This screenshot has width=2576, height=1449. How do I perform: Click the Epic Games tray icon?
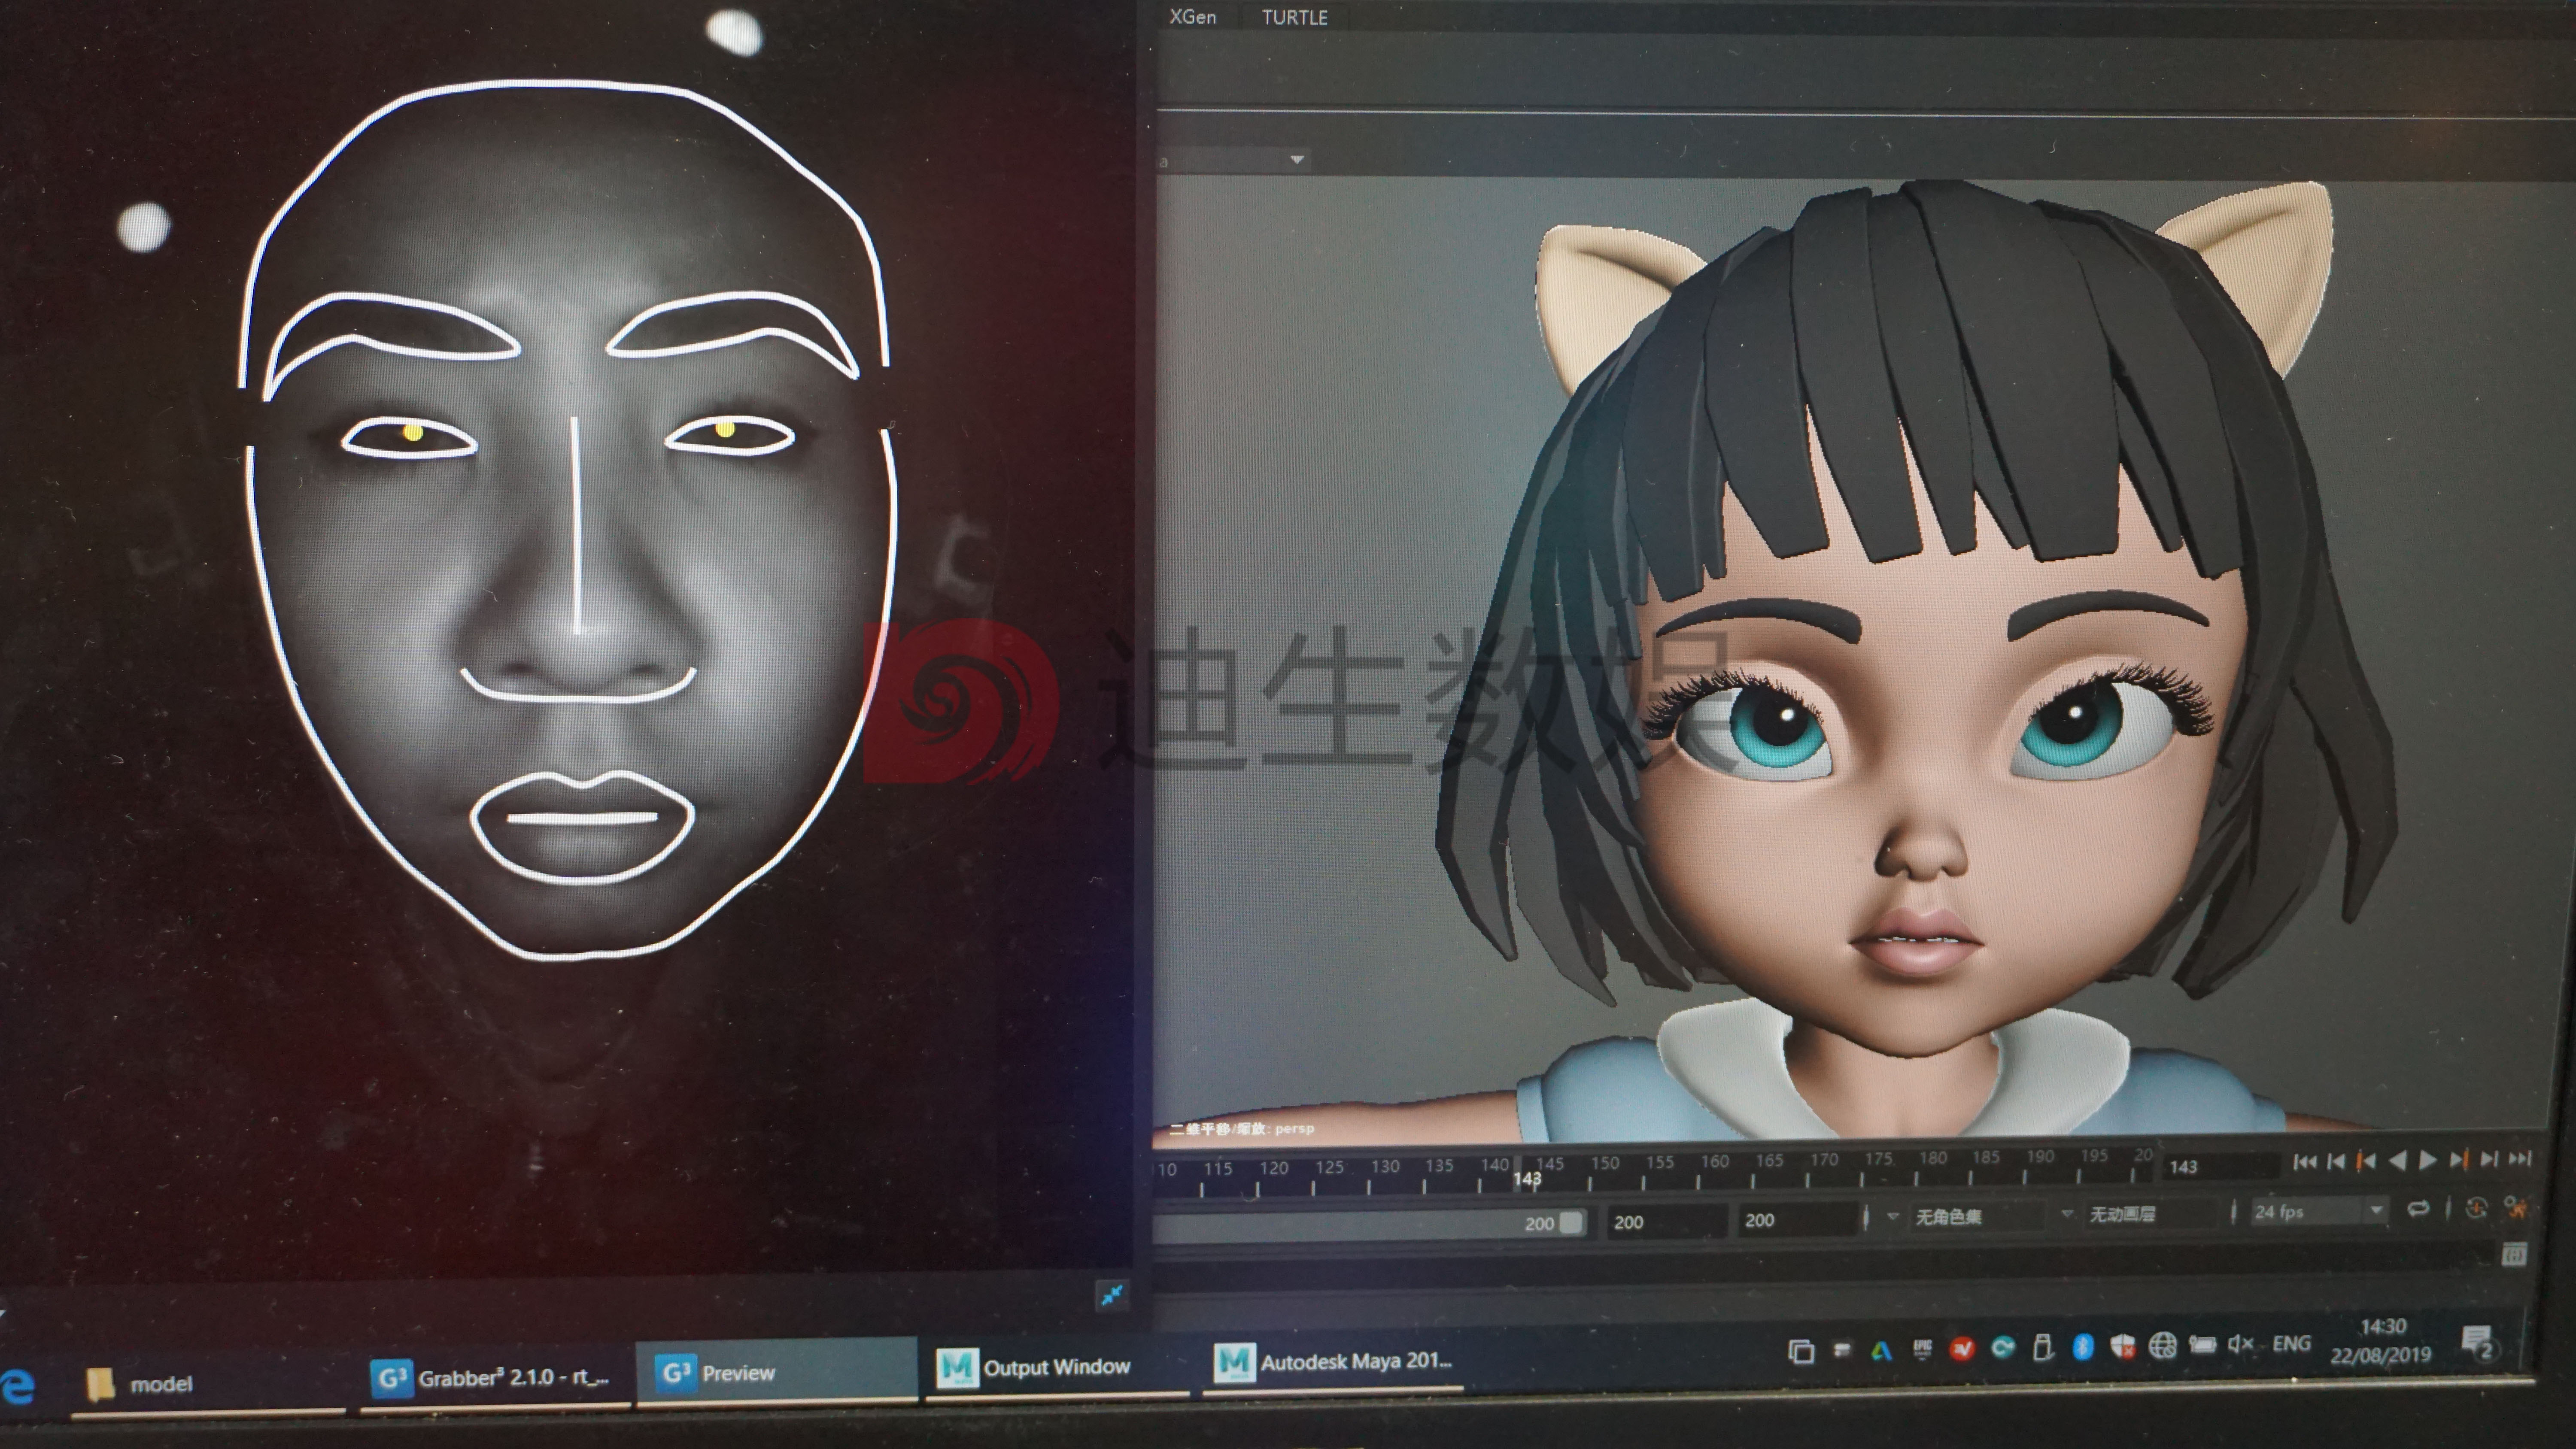click(1922, 1349)
